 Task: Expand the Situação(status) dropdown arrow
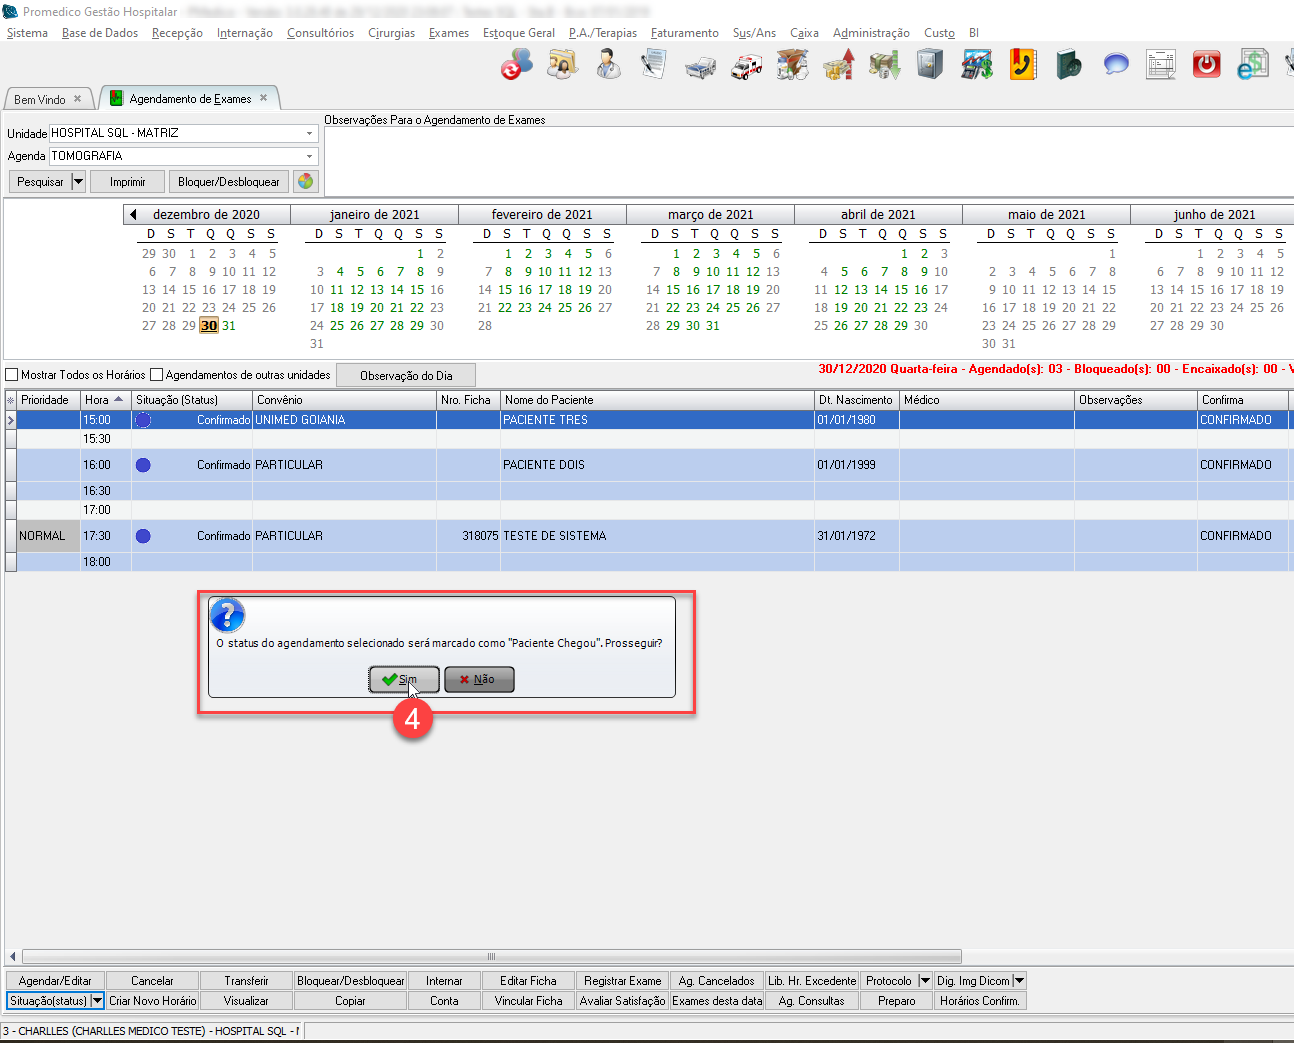click(97, 1001)
